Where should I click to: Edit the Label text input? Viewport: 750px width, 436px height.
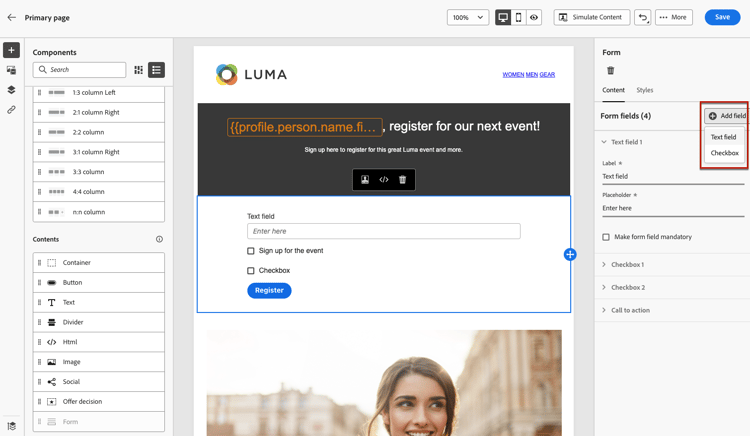tap(673, 176)
